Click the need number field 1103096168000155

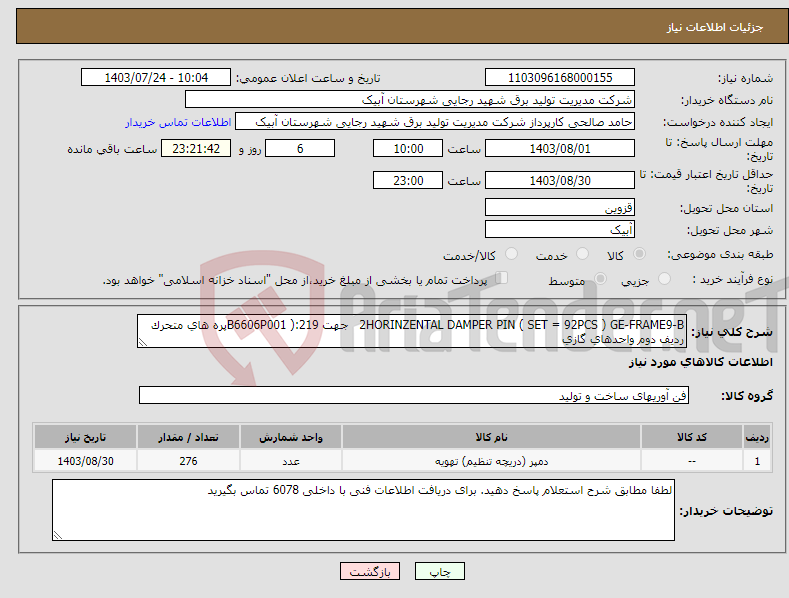(x=560, y=78)
